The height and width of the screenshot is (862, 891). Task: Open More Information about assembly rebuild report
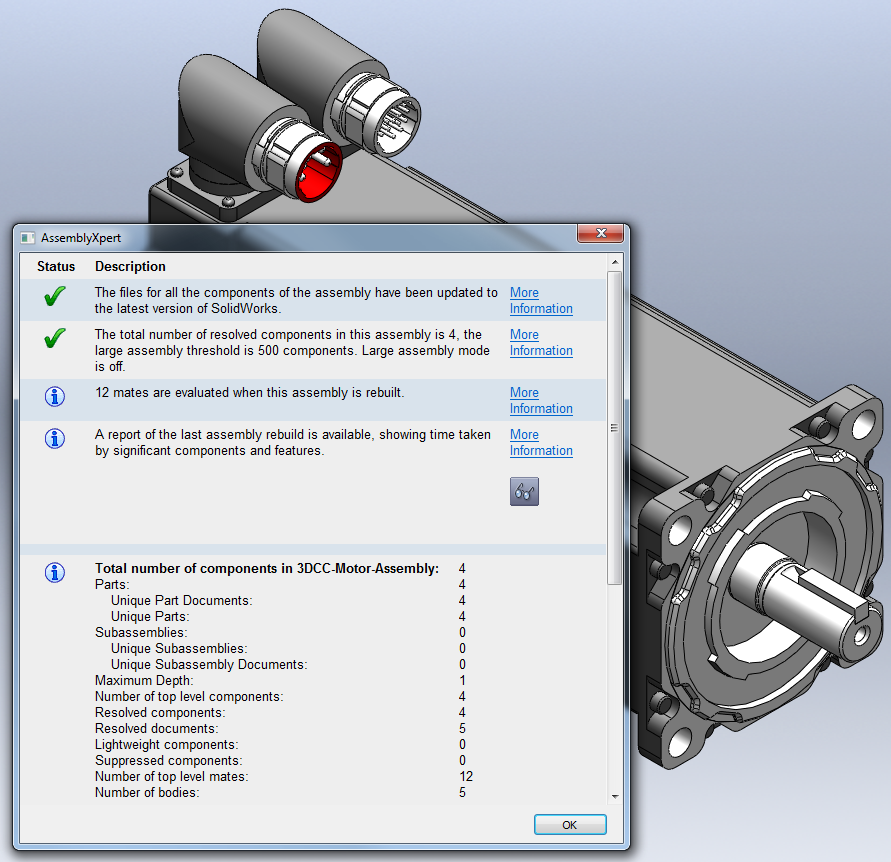(x=540, y=443)
